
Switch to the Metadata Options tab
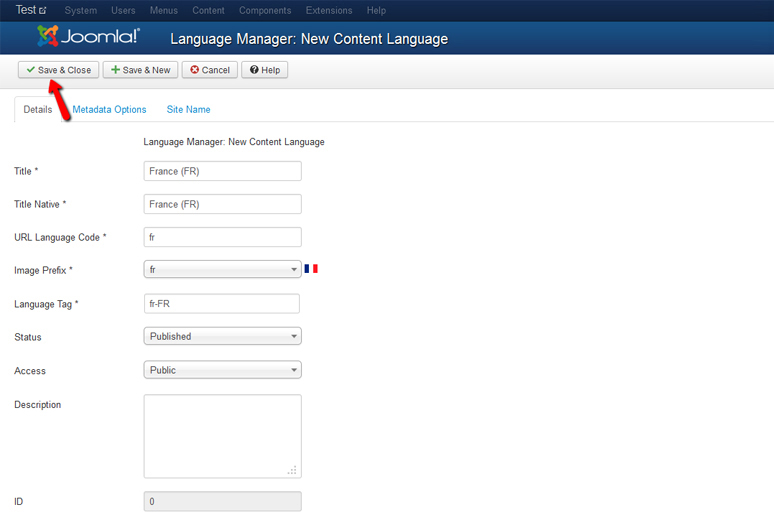click(x=109, y=109)
